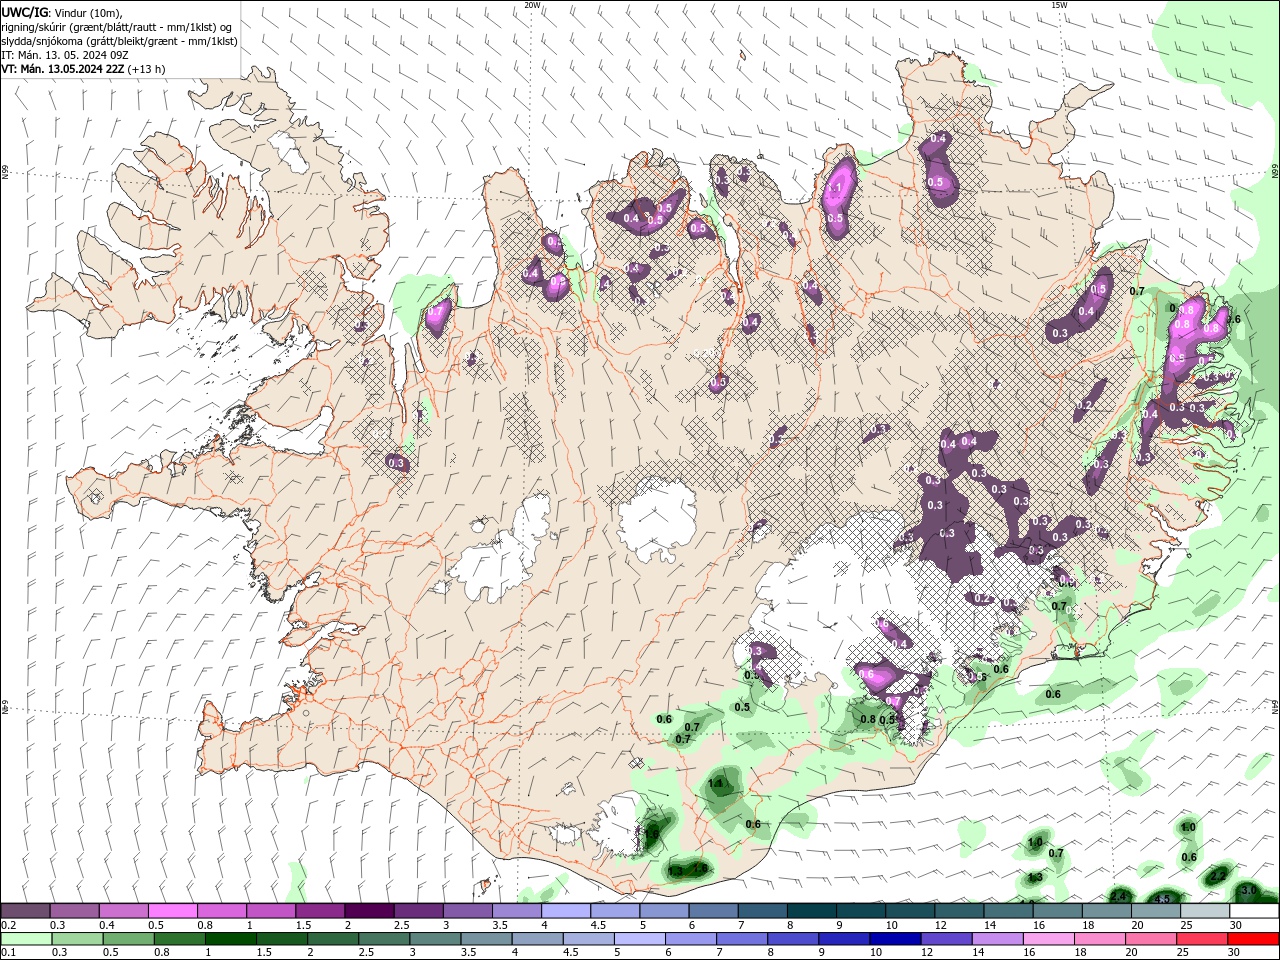Select the rain legend swatch for 1.5

click(x=282, y=938)
